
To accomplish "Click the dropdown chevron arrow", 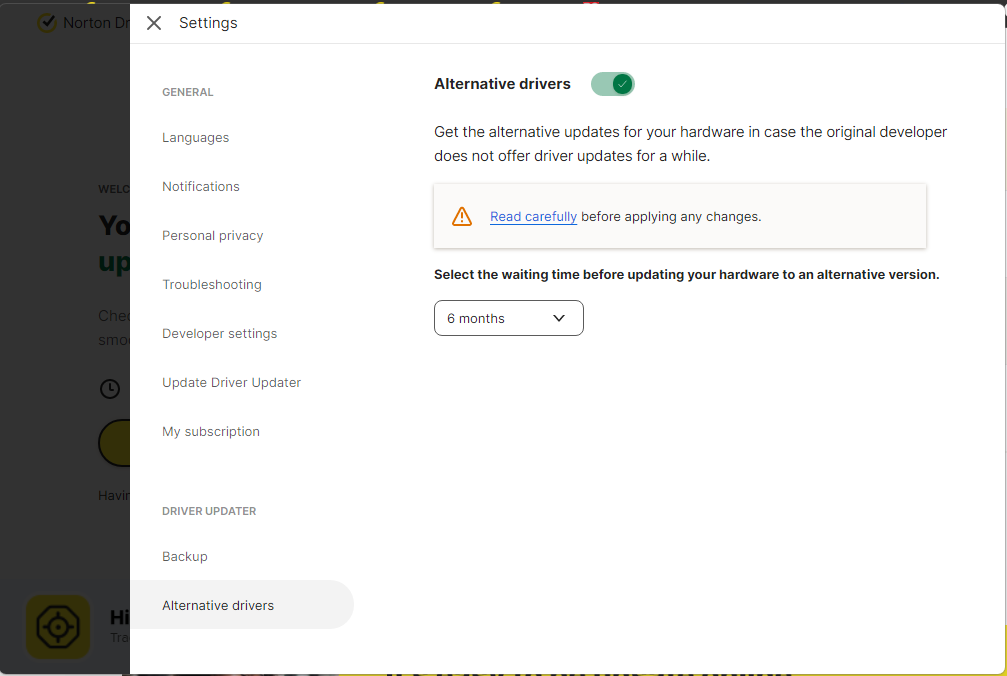I will click(559, 318).
